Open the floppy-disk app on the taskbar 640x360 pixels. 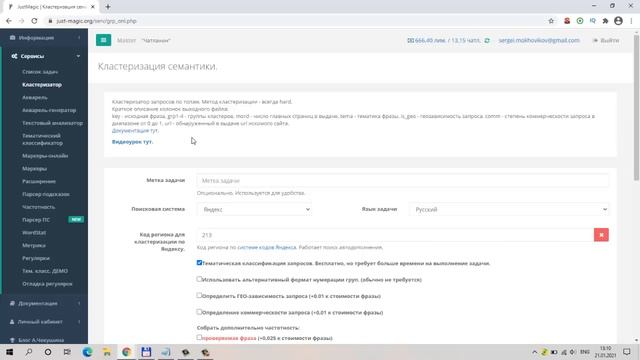tap(146, 352)
